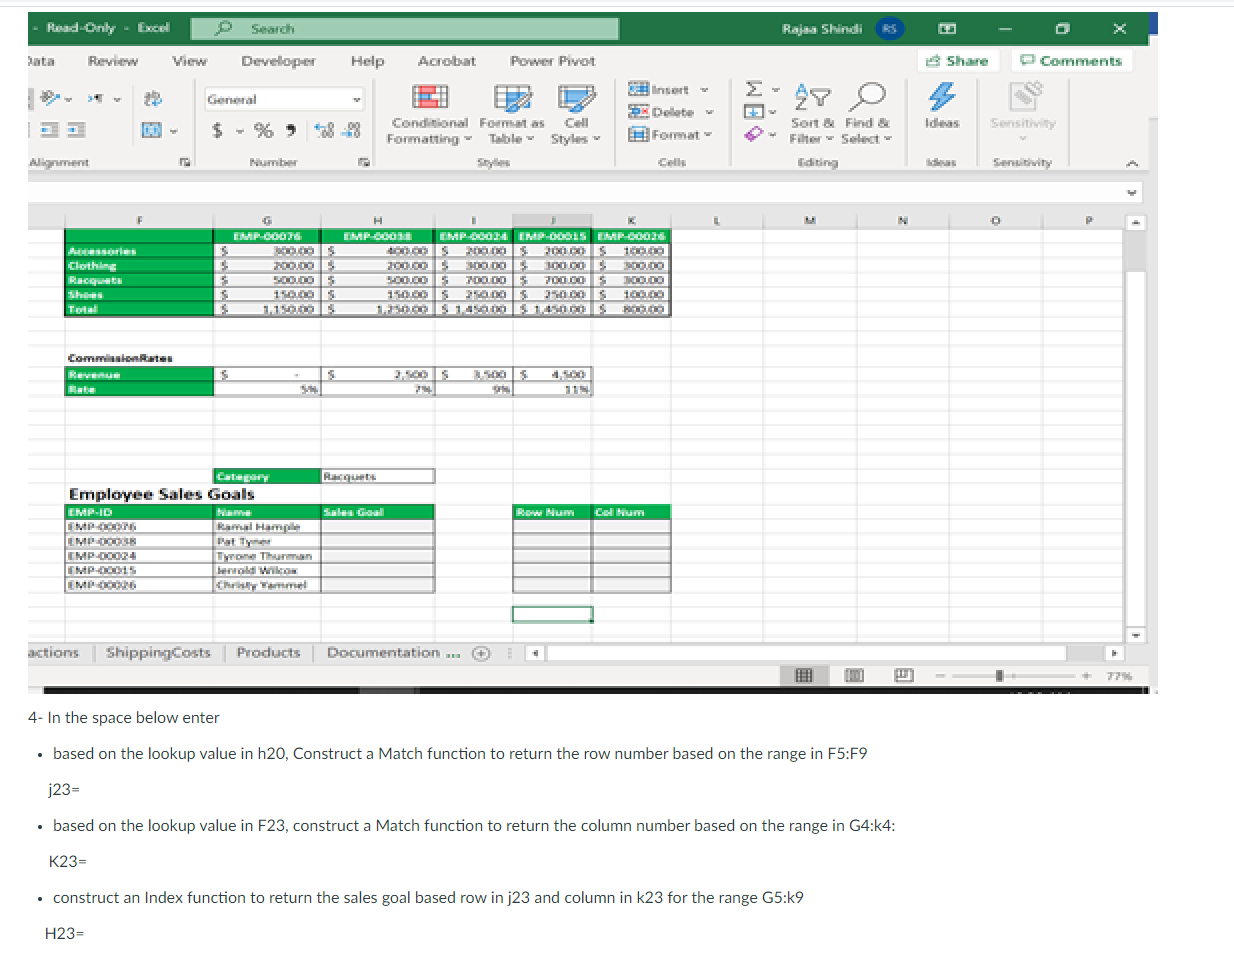1234x963 pixels.
Task: Click the Clear eraser icon
Action: [754, 134]
